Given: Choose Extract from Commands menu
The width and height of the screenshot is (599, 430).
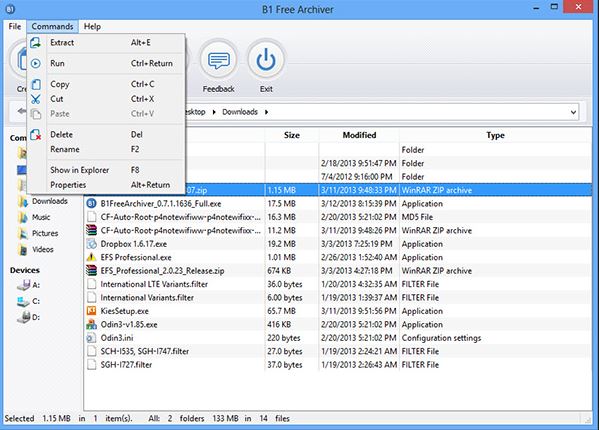Looking at the screenshot, I should point(106,43).
